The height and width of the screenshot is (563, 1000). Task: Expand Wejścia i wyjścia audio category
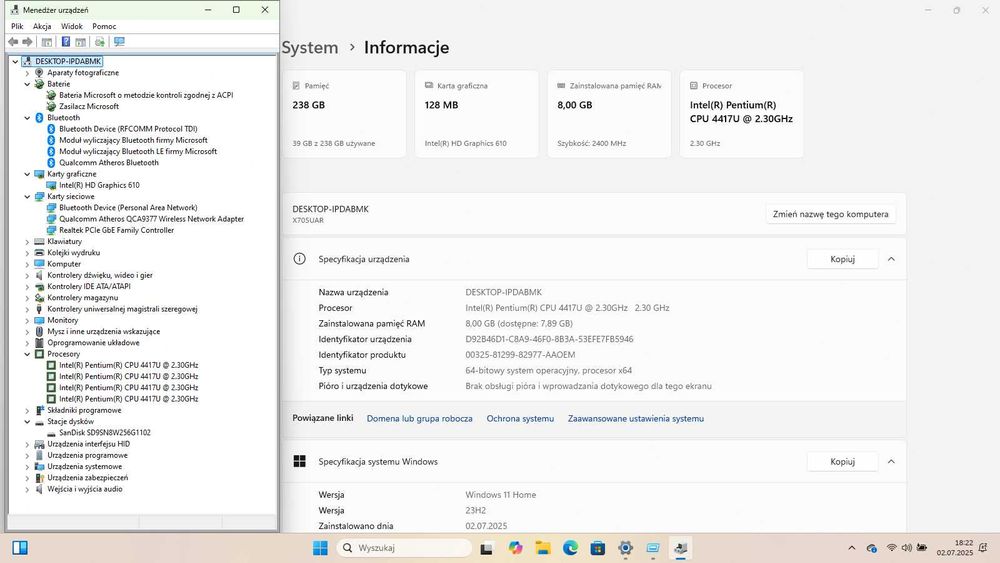pos(27,489)
